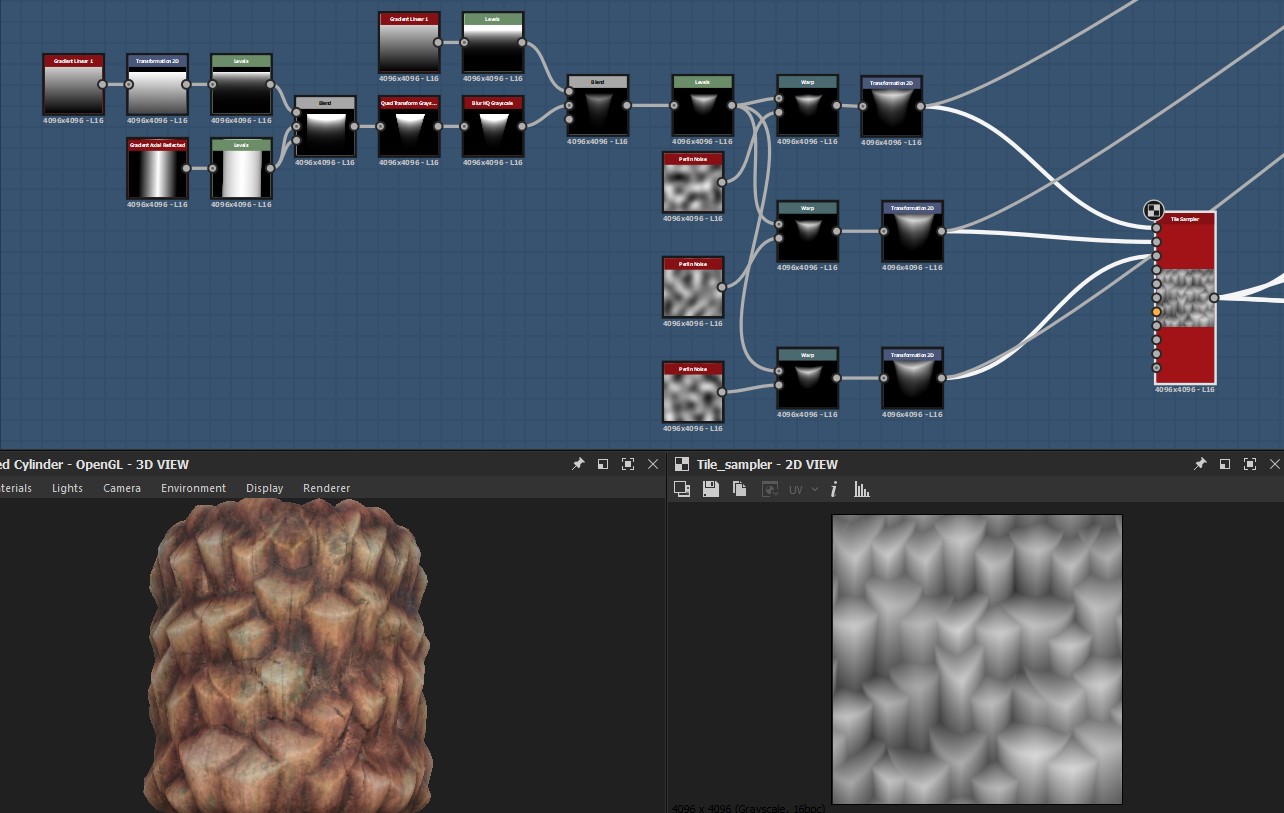Open the Camera menu in the 3D view

(x=122, y=488)
